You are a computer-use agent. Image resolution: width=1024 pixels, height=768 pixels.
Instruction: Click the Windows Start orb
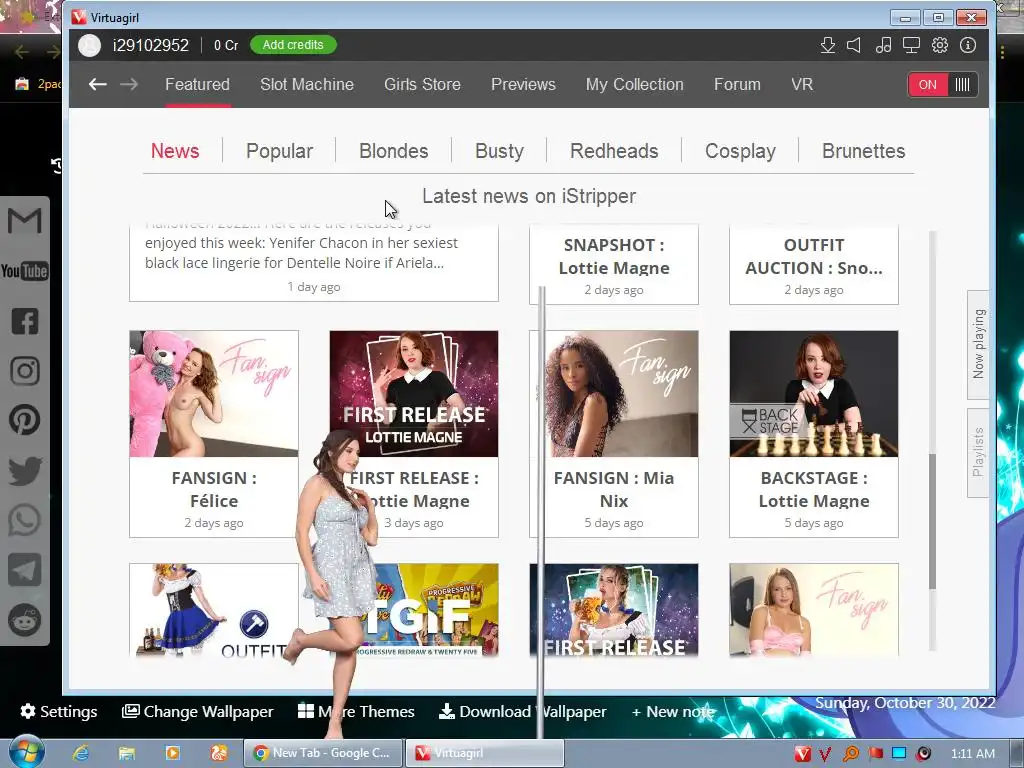27,752
